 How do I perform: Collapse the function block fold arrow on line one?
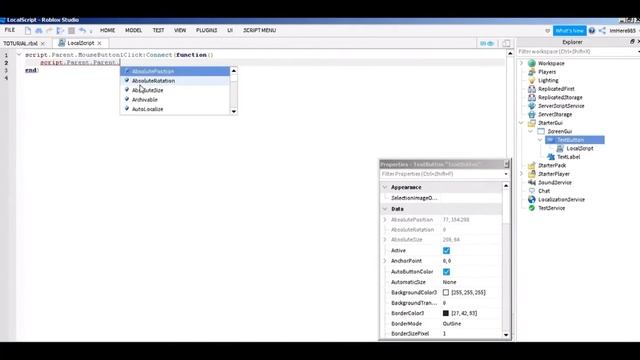point(19,54)
